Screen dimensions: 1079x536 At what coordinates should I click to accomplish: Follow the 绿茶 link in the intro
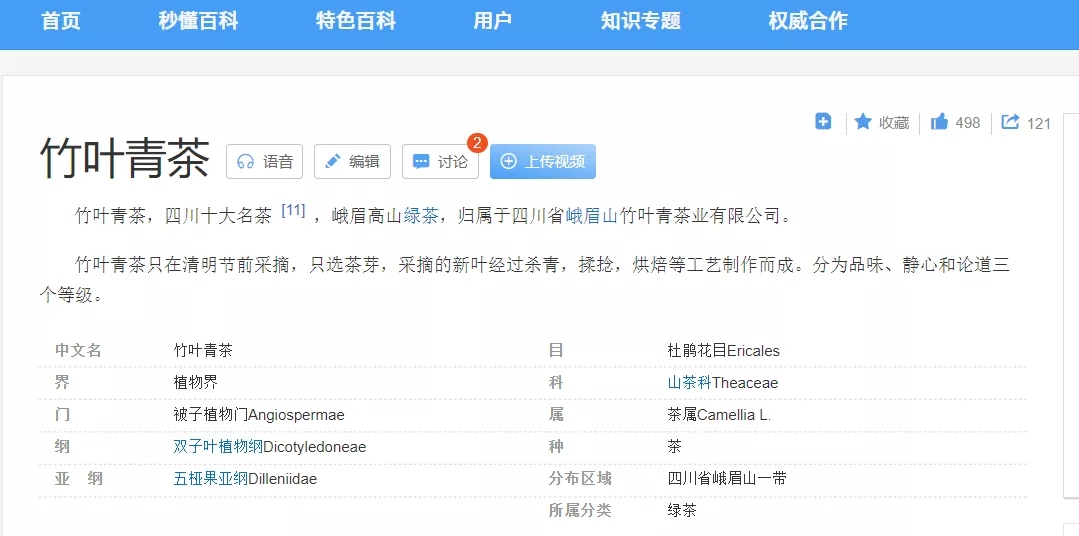[421, 217]
